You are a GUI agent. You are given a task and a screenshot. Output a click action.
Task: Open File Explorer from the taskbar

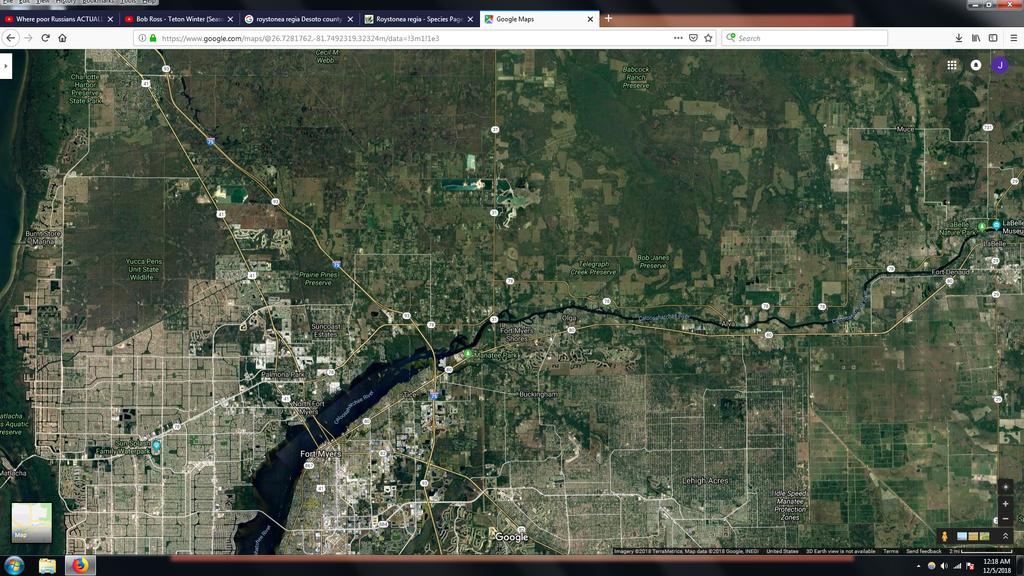click(x=47, y=566)
